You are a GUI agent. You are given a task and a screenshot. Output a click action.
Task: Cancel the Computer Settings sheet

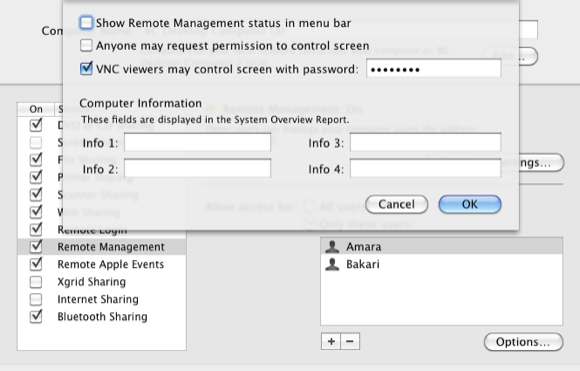click(x=397, y=204)
